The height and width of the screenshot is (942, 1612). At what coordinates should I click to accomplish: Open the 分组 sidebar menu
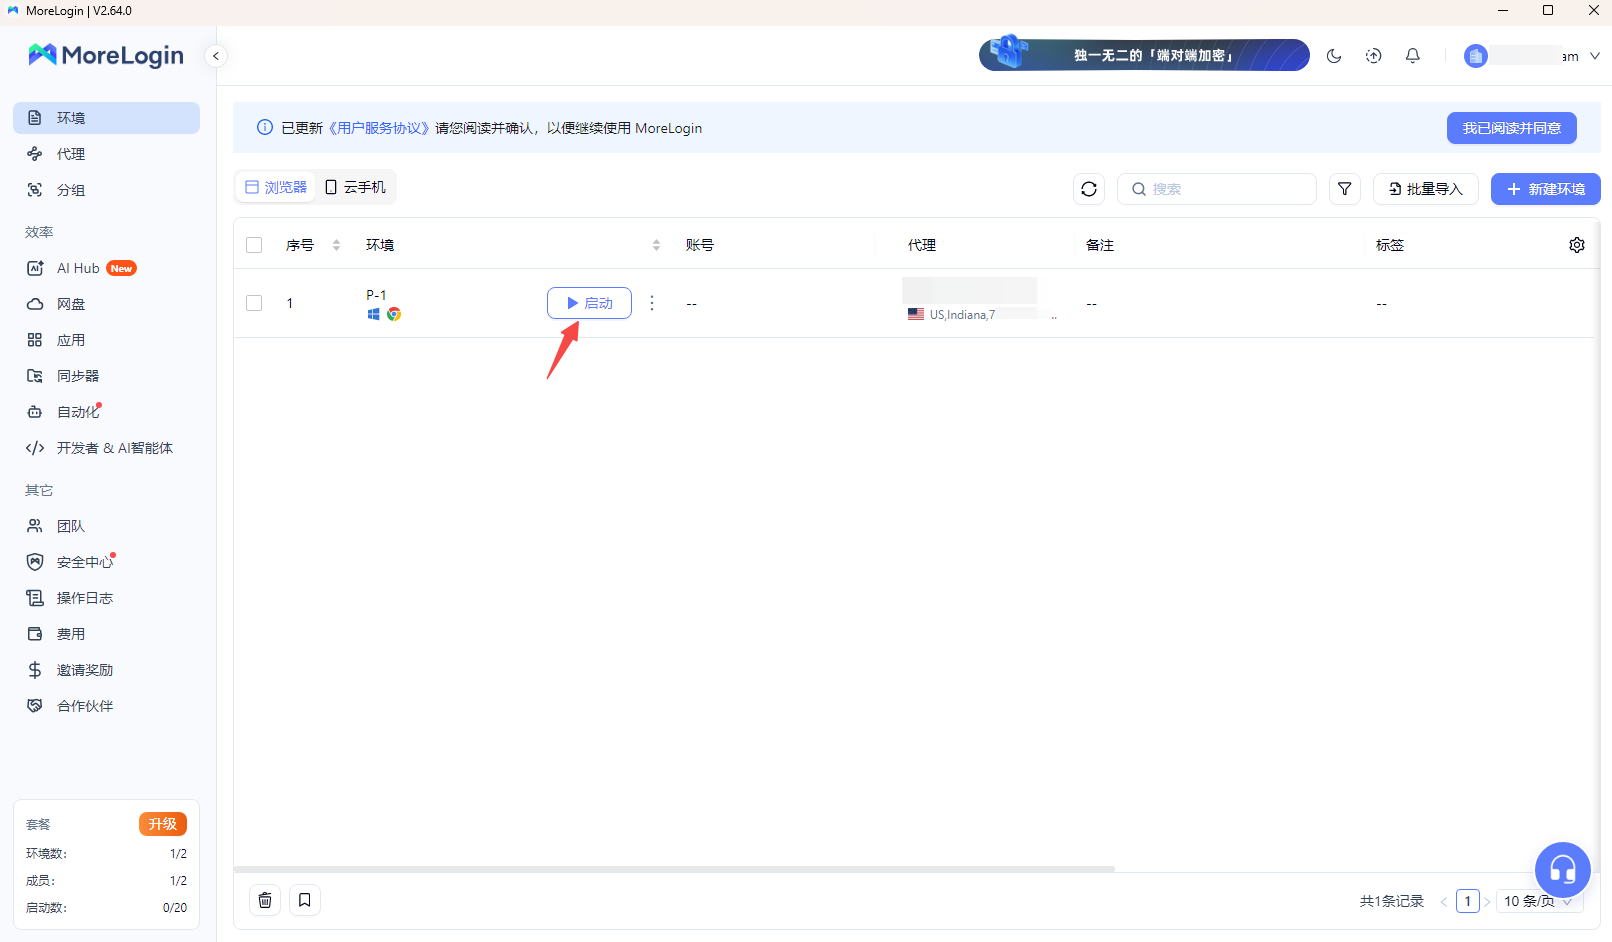tap(107, 190)
